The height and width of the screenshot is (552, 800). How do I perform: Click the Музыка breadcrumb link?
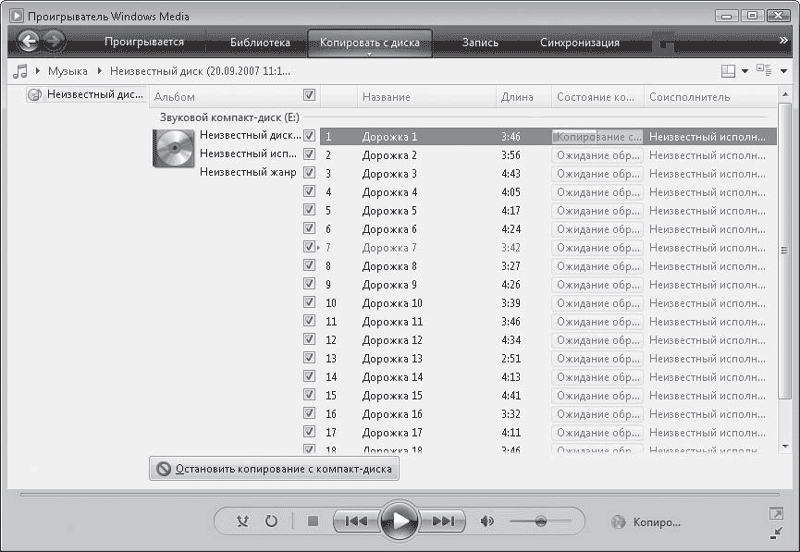click(x=67, y=71)
